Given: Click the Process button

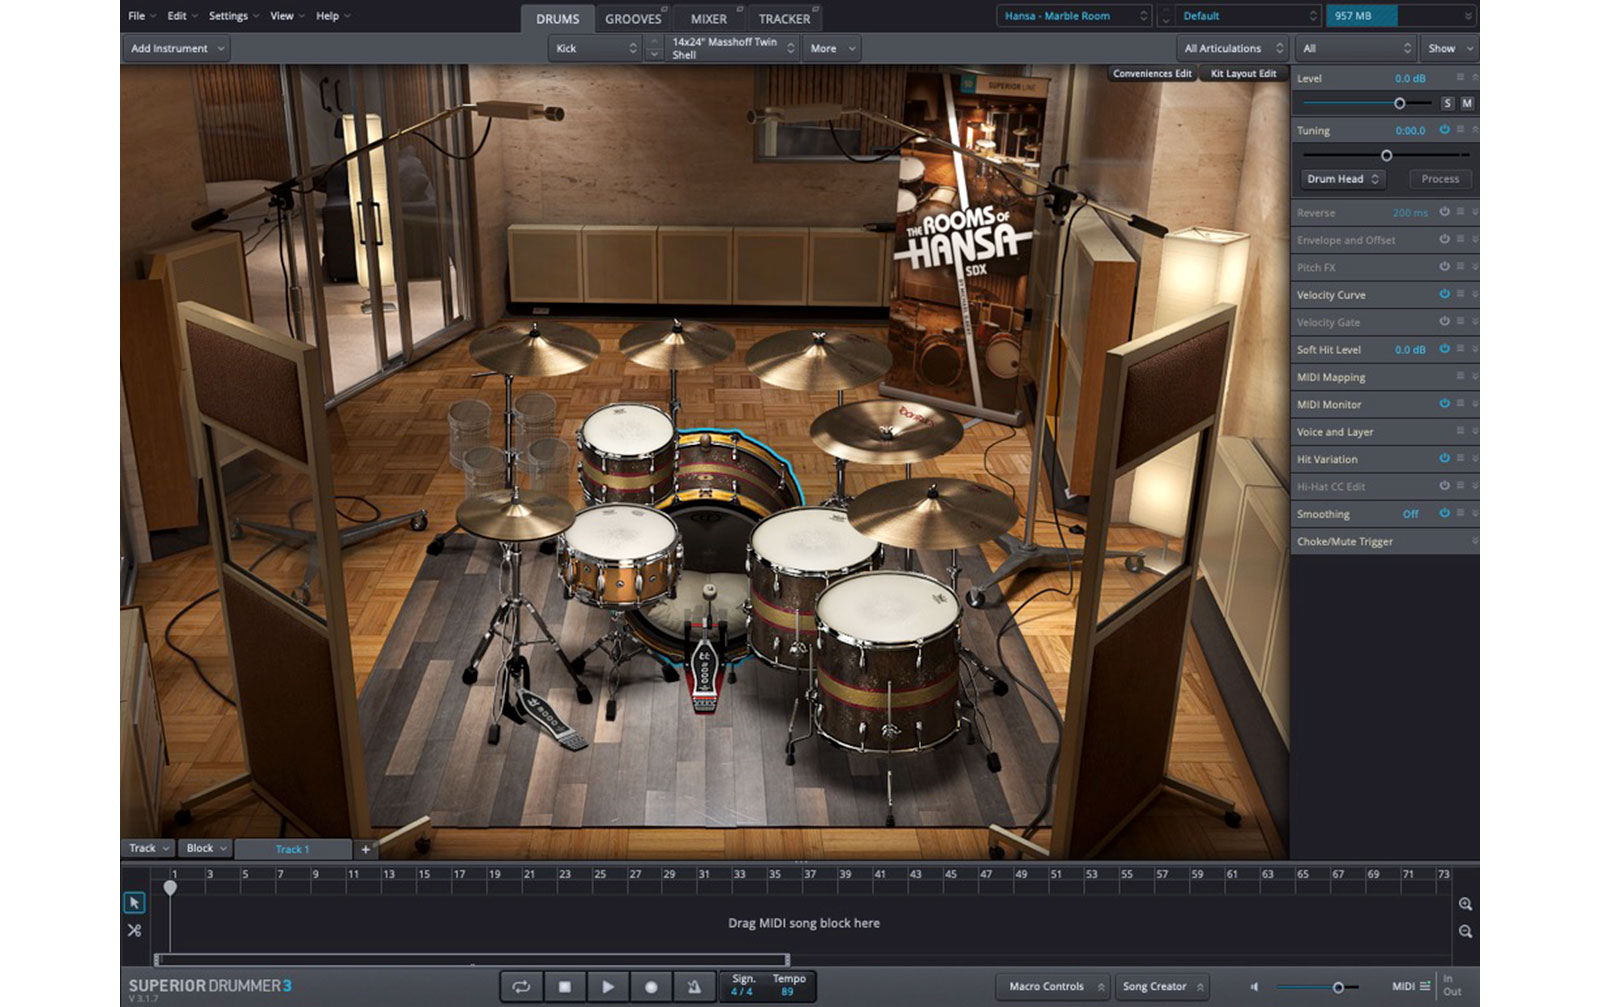Looking at the screenshot, I should (1440, 179).
